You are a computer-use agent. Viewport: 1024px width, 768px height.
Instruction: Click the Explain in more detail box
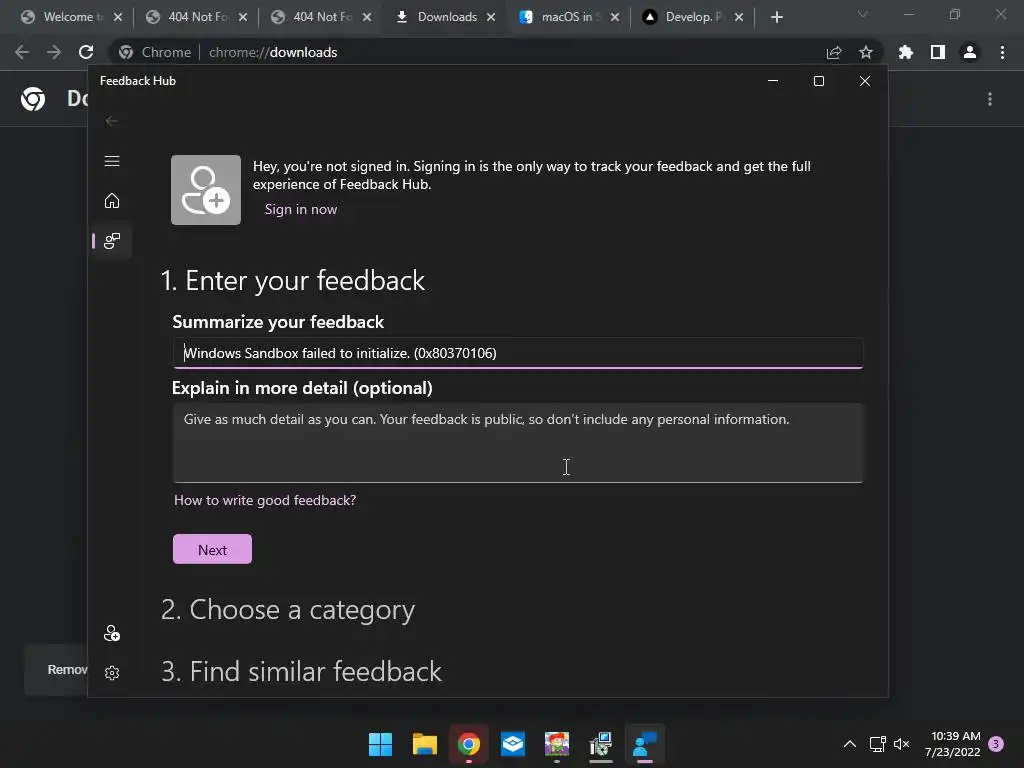518,443
